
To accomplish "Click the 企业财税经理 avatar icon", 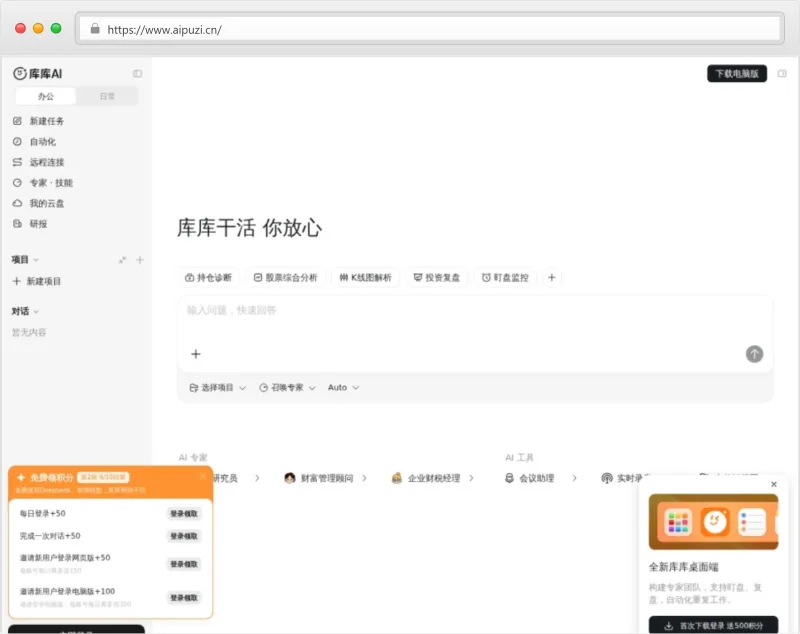I will pos(396,478).
